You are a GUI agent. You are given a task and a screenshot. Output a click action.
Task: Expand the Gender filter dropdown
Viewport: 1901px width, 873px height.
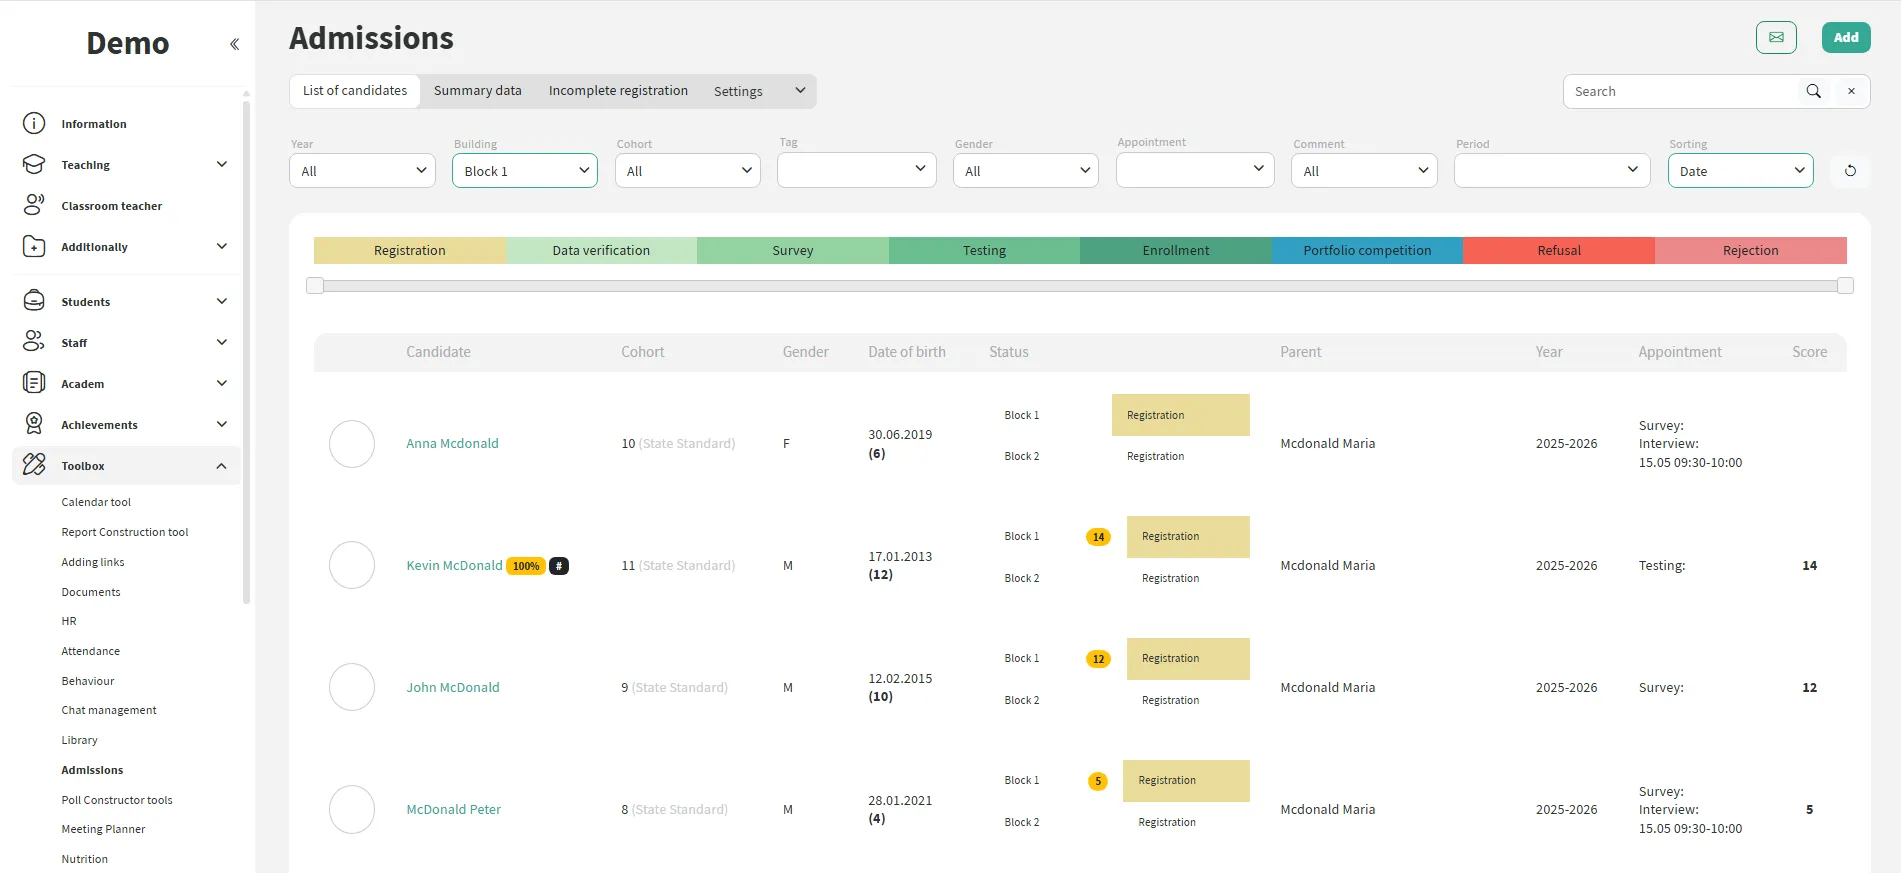1025,171
